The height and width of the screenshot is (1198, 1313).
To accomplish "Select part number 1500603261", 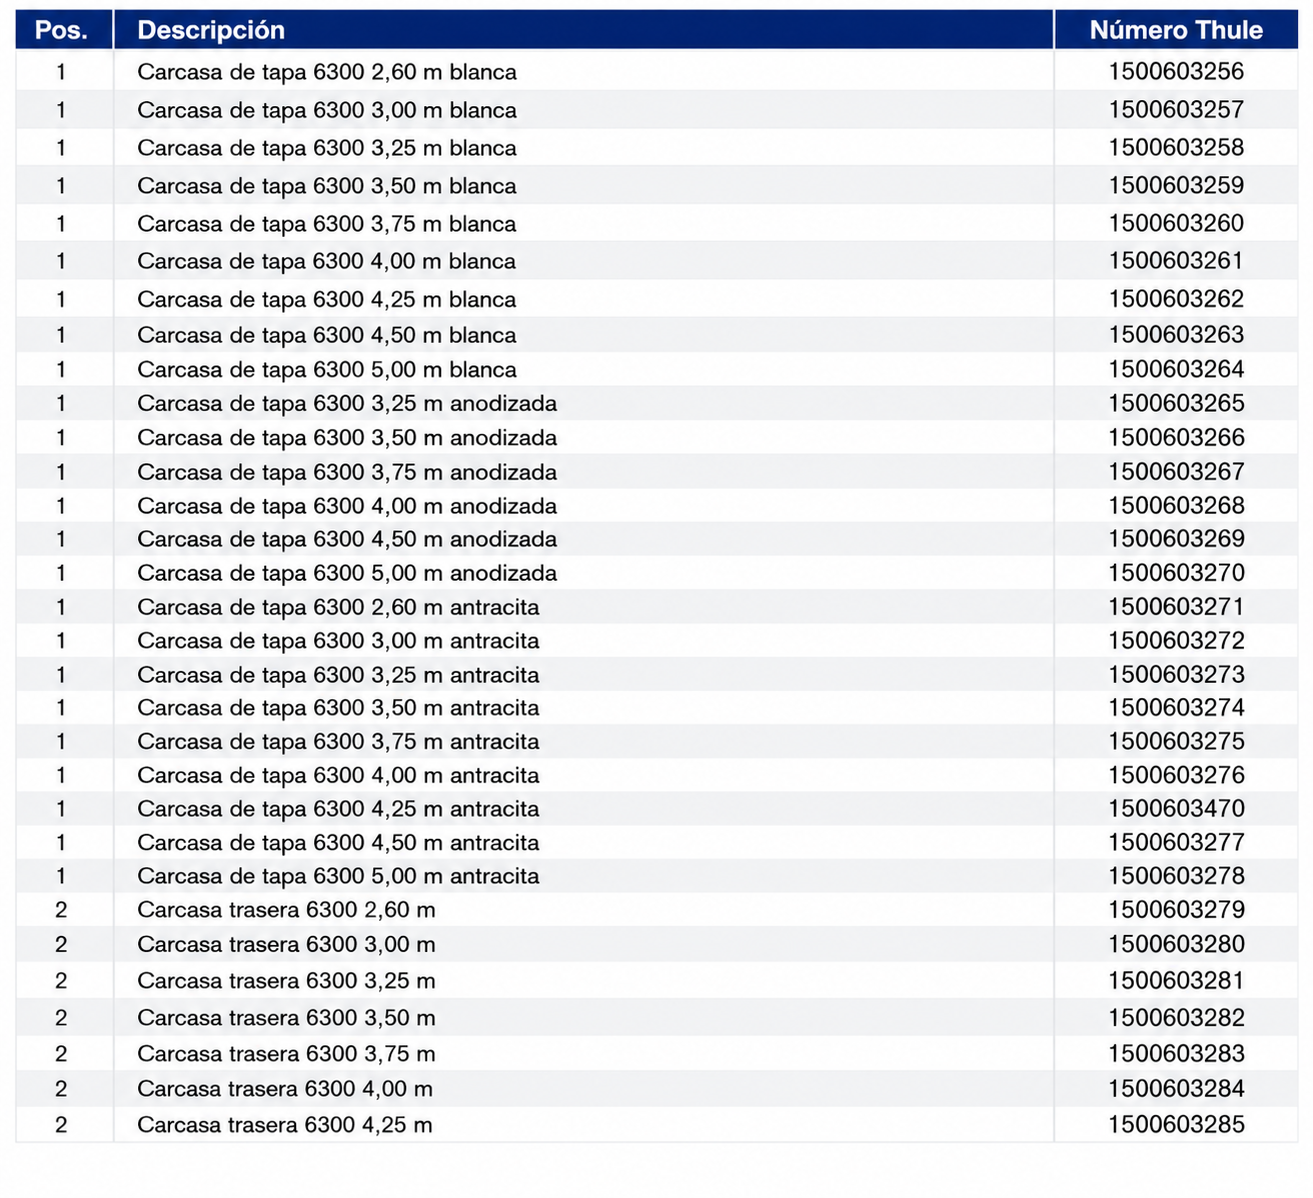I will [x=1176, y=260].
